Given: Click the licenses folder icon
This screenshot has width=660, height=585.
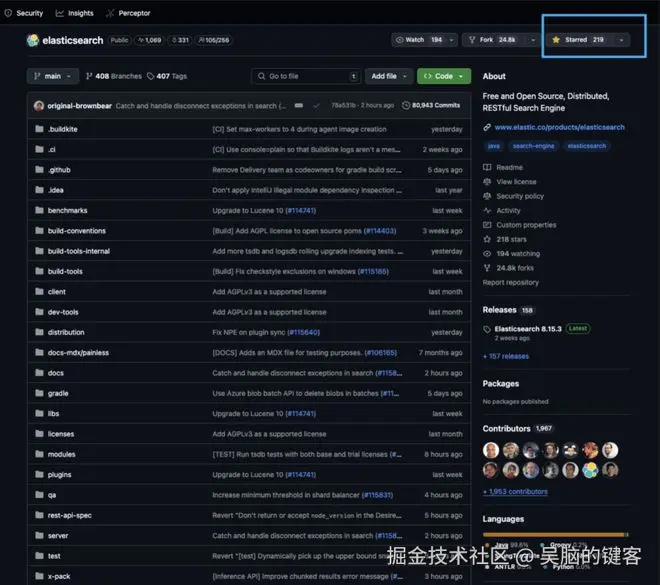Looking at the screenshot, I should click(x=39, y=433).
